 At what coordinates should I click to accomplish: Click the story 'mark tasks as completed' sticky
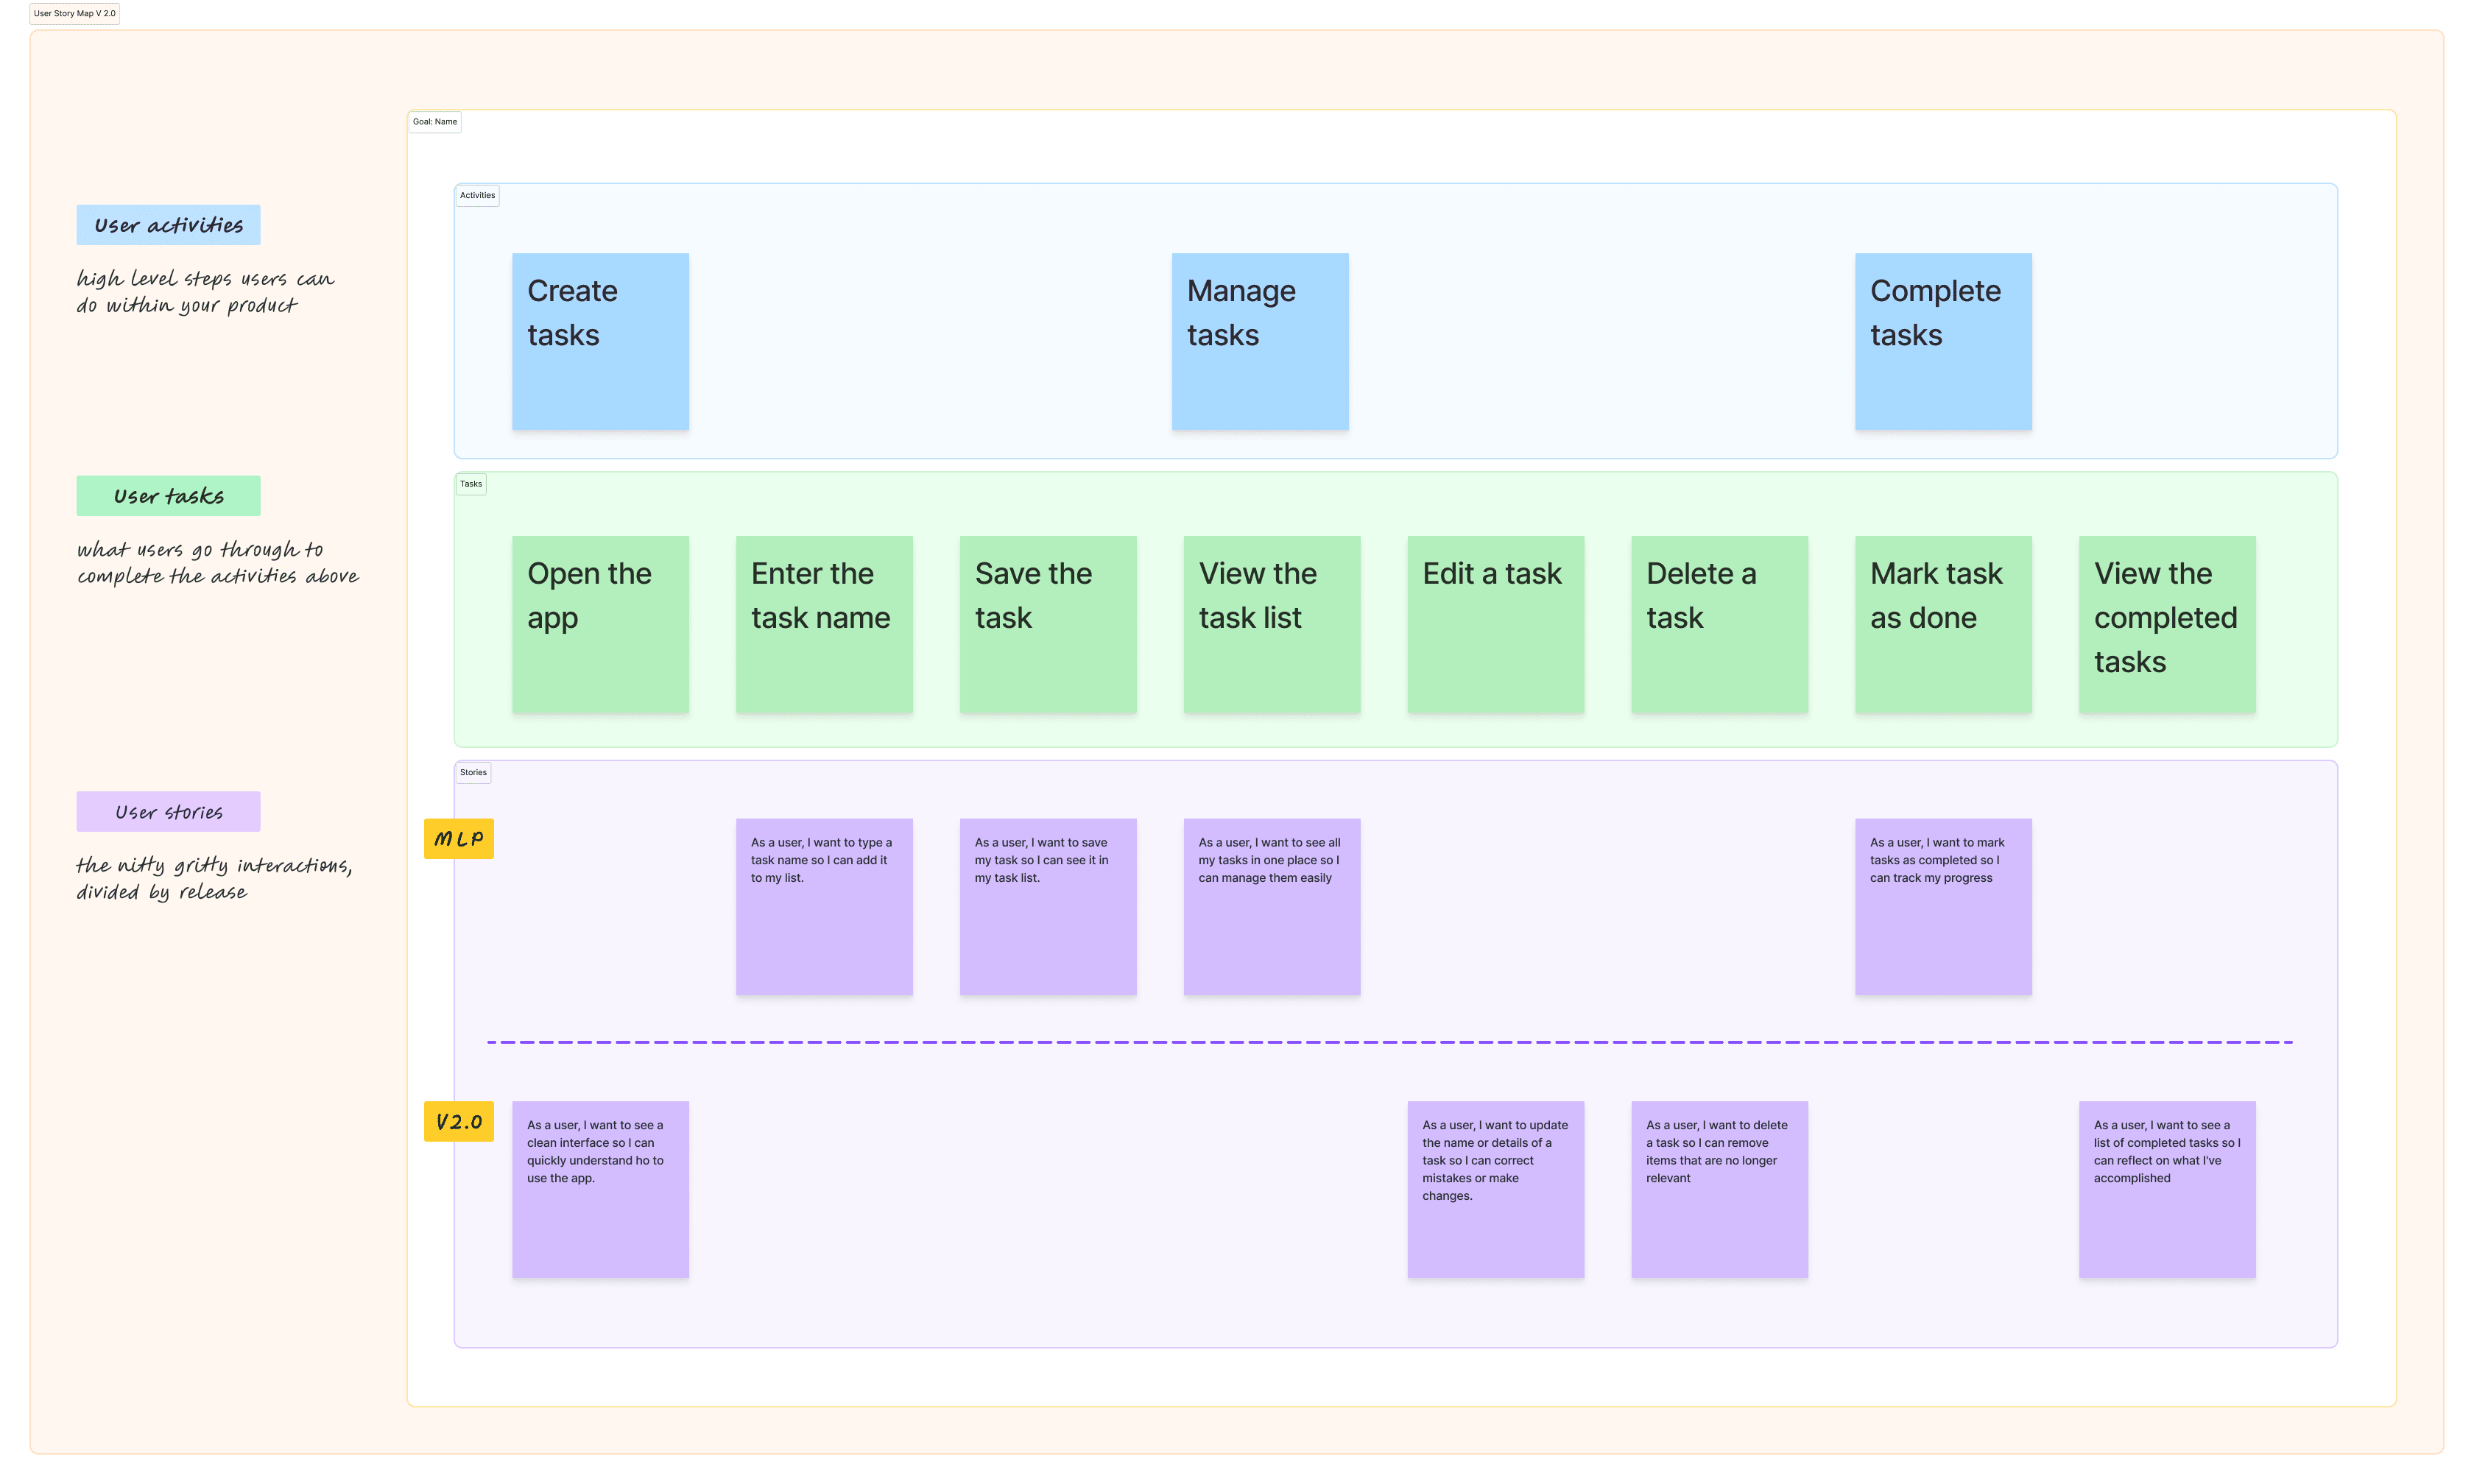tap(1943, 907)
